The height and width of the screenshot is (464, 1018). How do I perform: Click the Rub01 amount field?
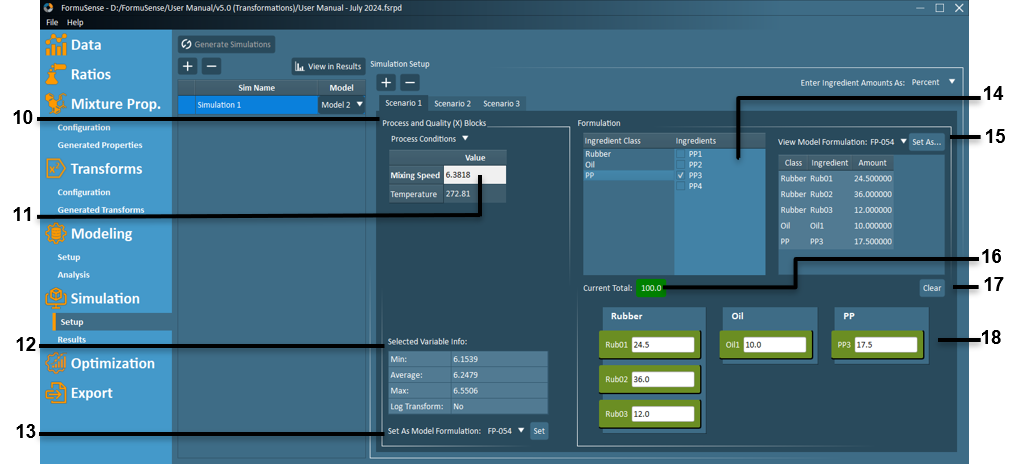663,345
